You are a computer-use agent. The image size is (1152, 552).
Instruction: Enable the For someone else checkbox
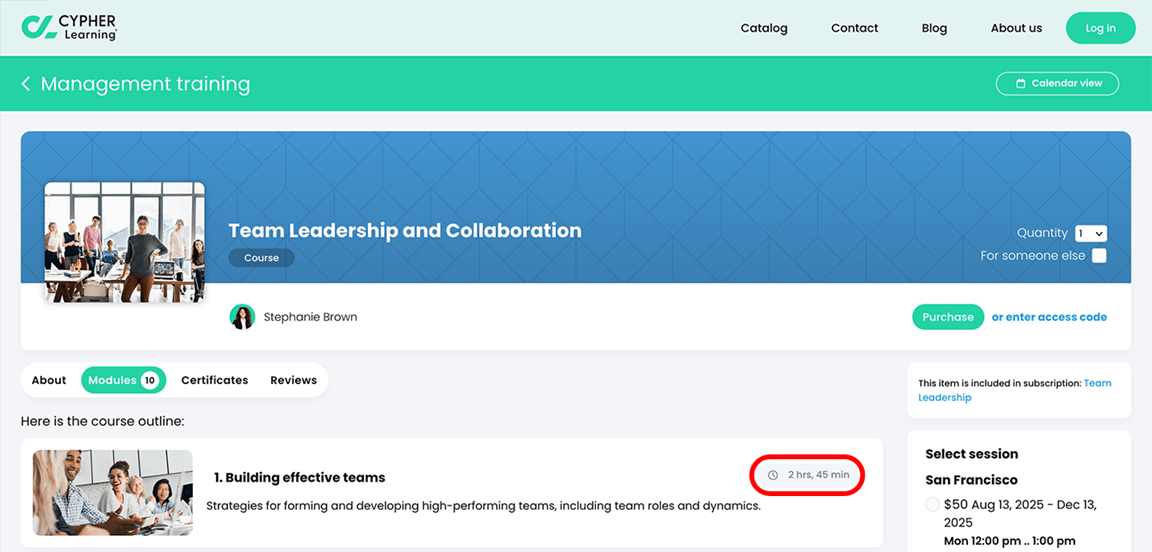click(1099, 256)
